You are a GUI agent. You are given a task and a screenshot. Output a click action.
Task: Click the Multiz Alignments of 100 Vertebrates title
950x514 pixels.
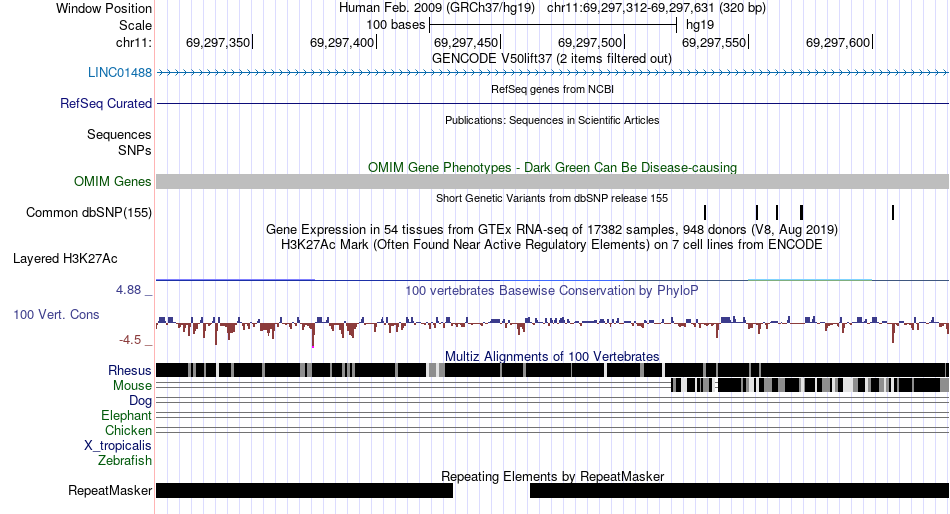click(552, 356)
